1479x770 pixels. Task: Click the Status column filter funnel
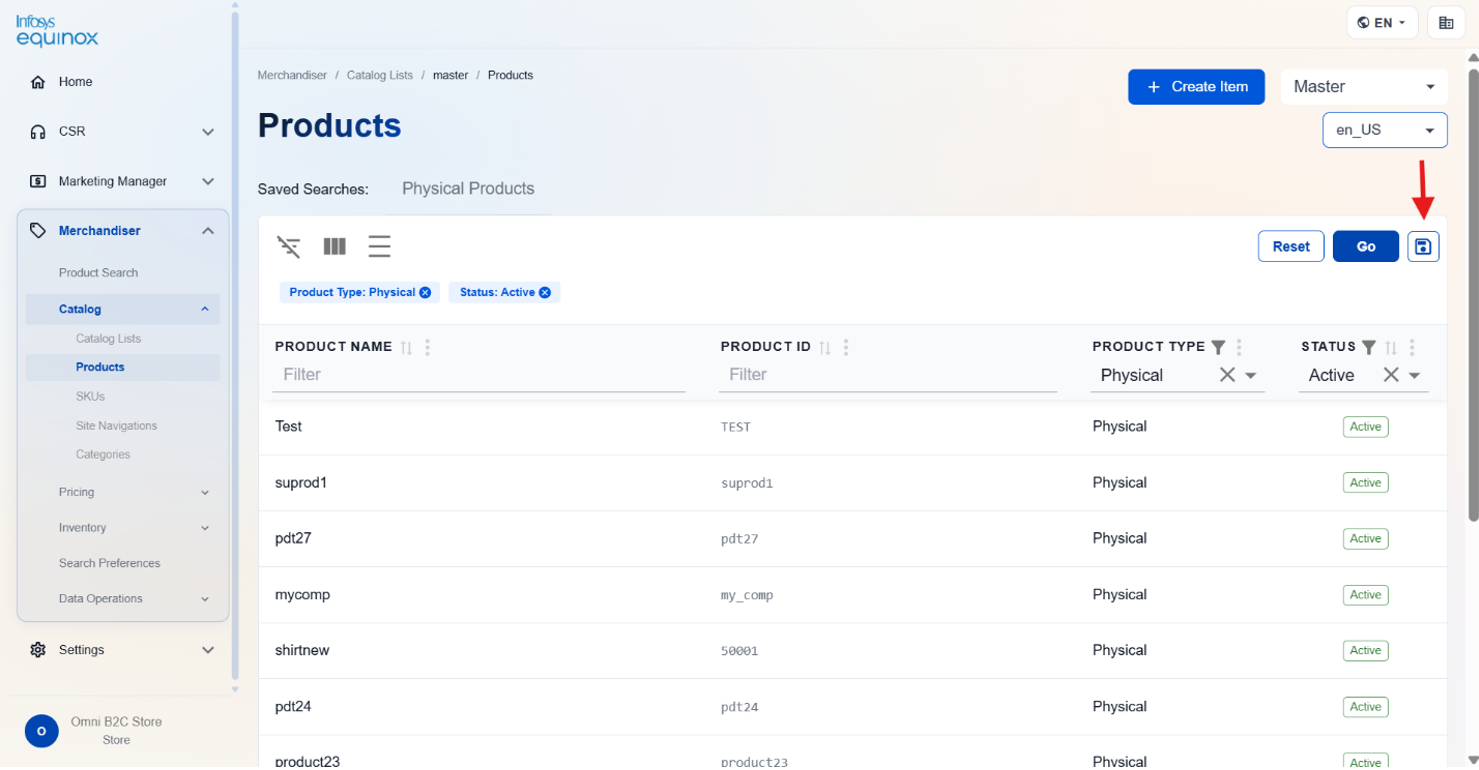[1369, 347]
